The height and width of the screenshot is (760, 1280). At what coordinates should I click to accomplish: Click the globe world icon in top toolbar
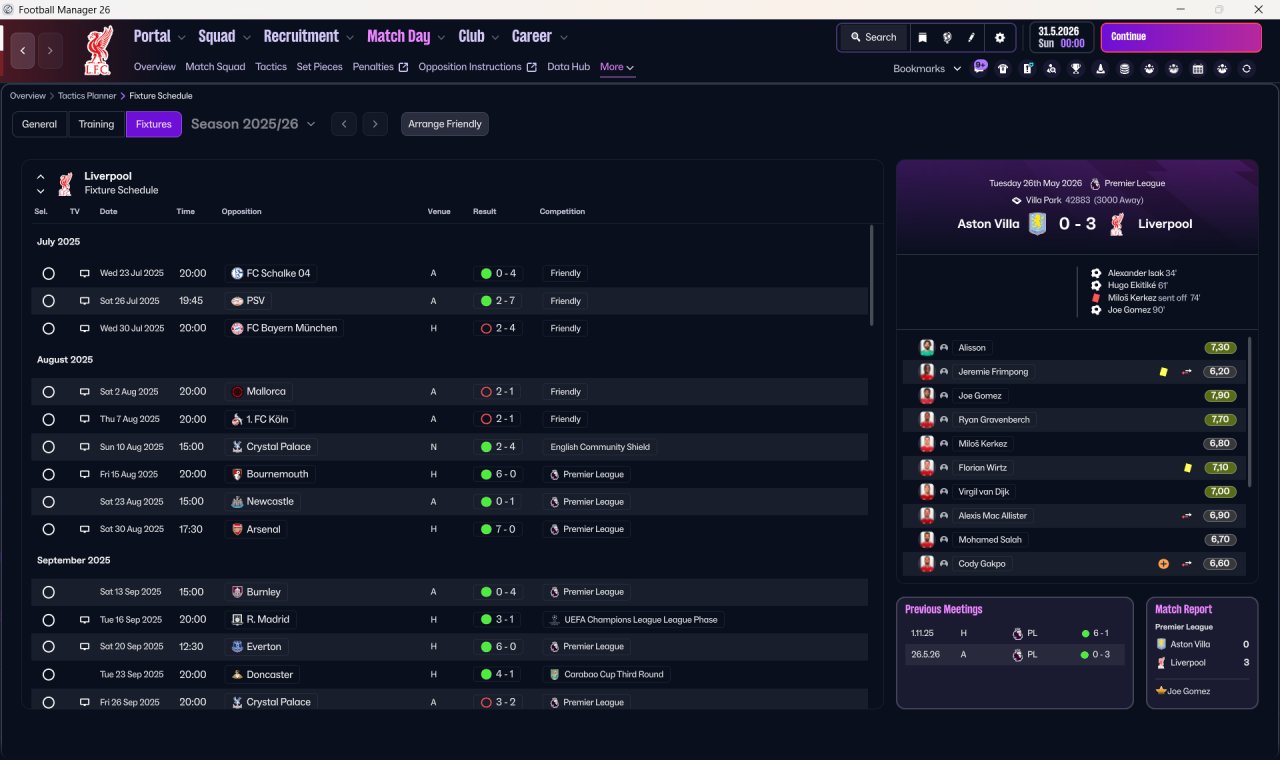tap(946, 37)
